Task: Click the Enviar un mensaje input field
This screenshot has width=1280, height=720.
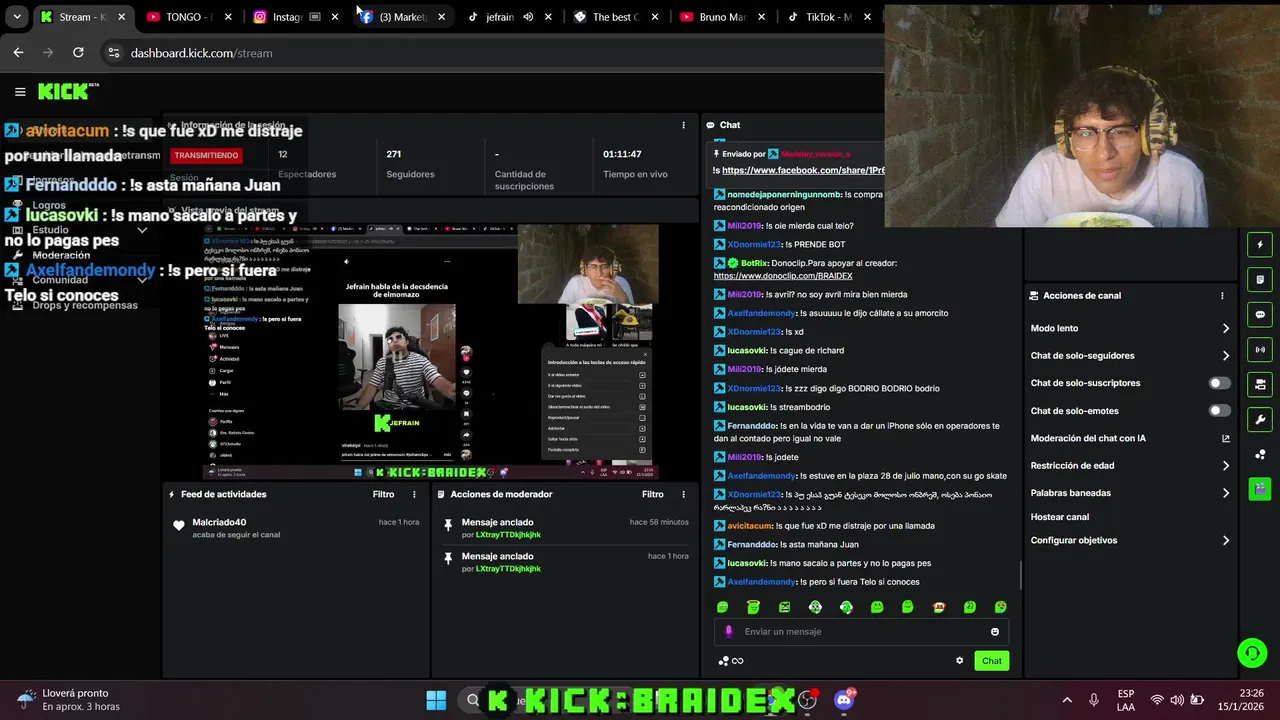Action: 862,632
